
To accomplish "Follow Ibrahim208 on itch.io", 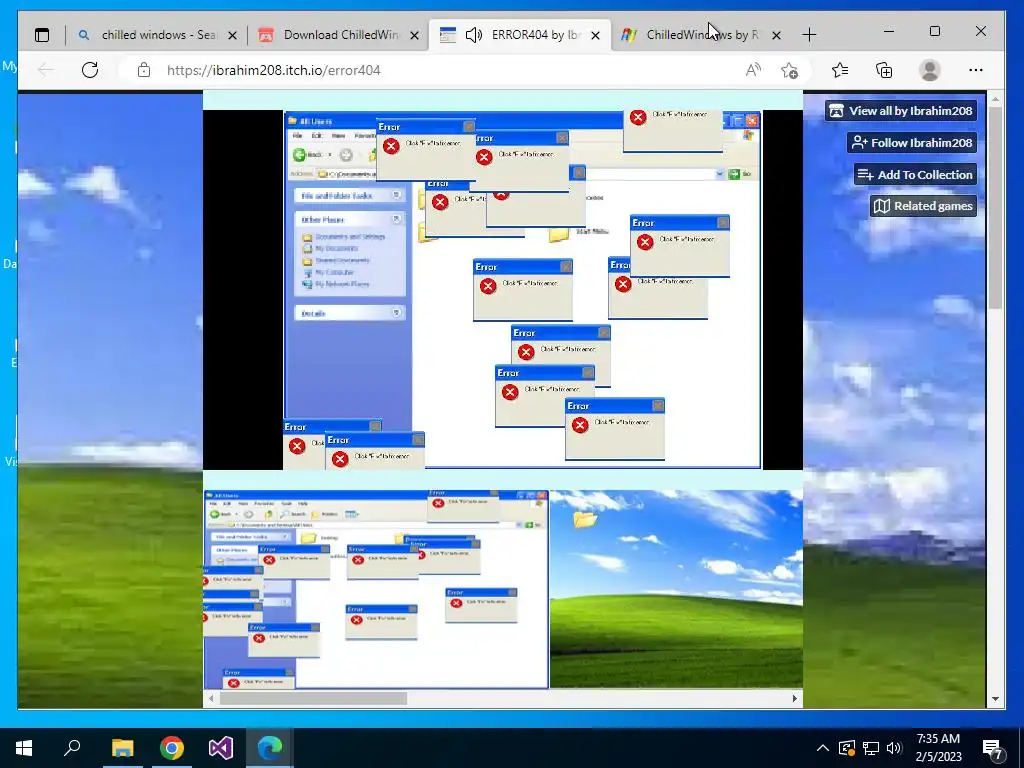I will [x=912, y=142].
